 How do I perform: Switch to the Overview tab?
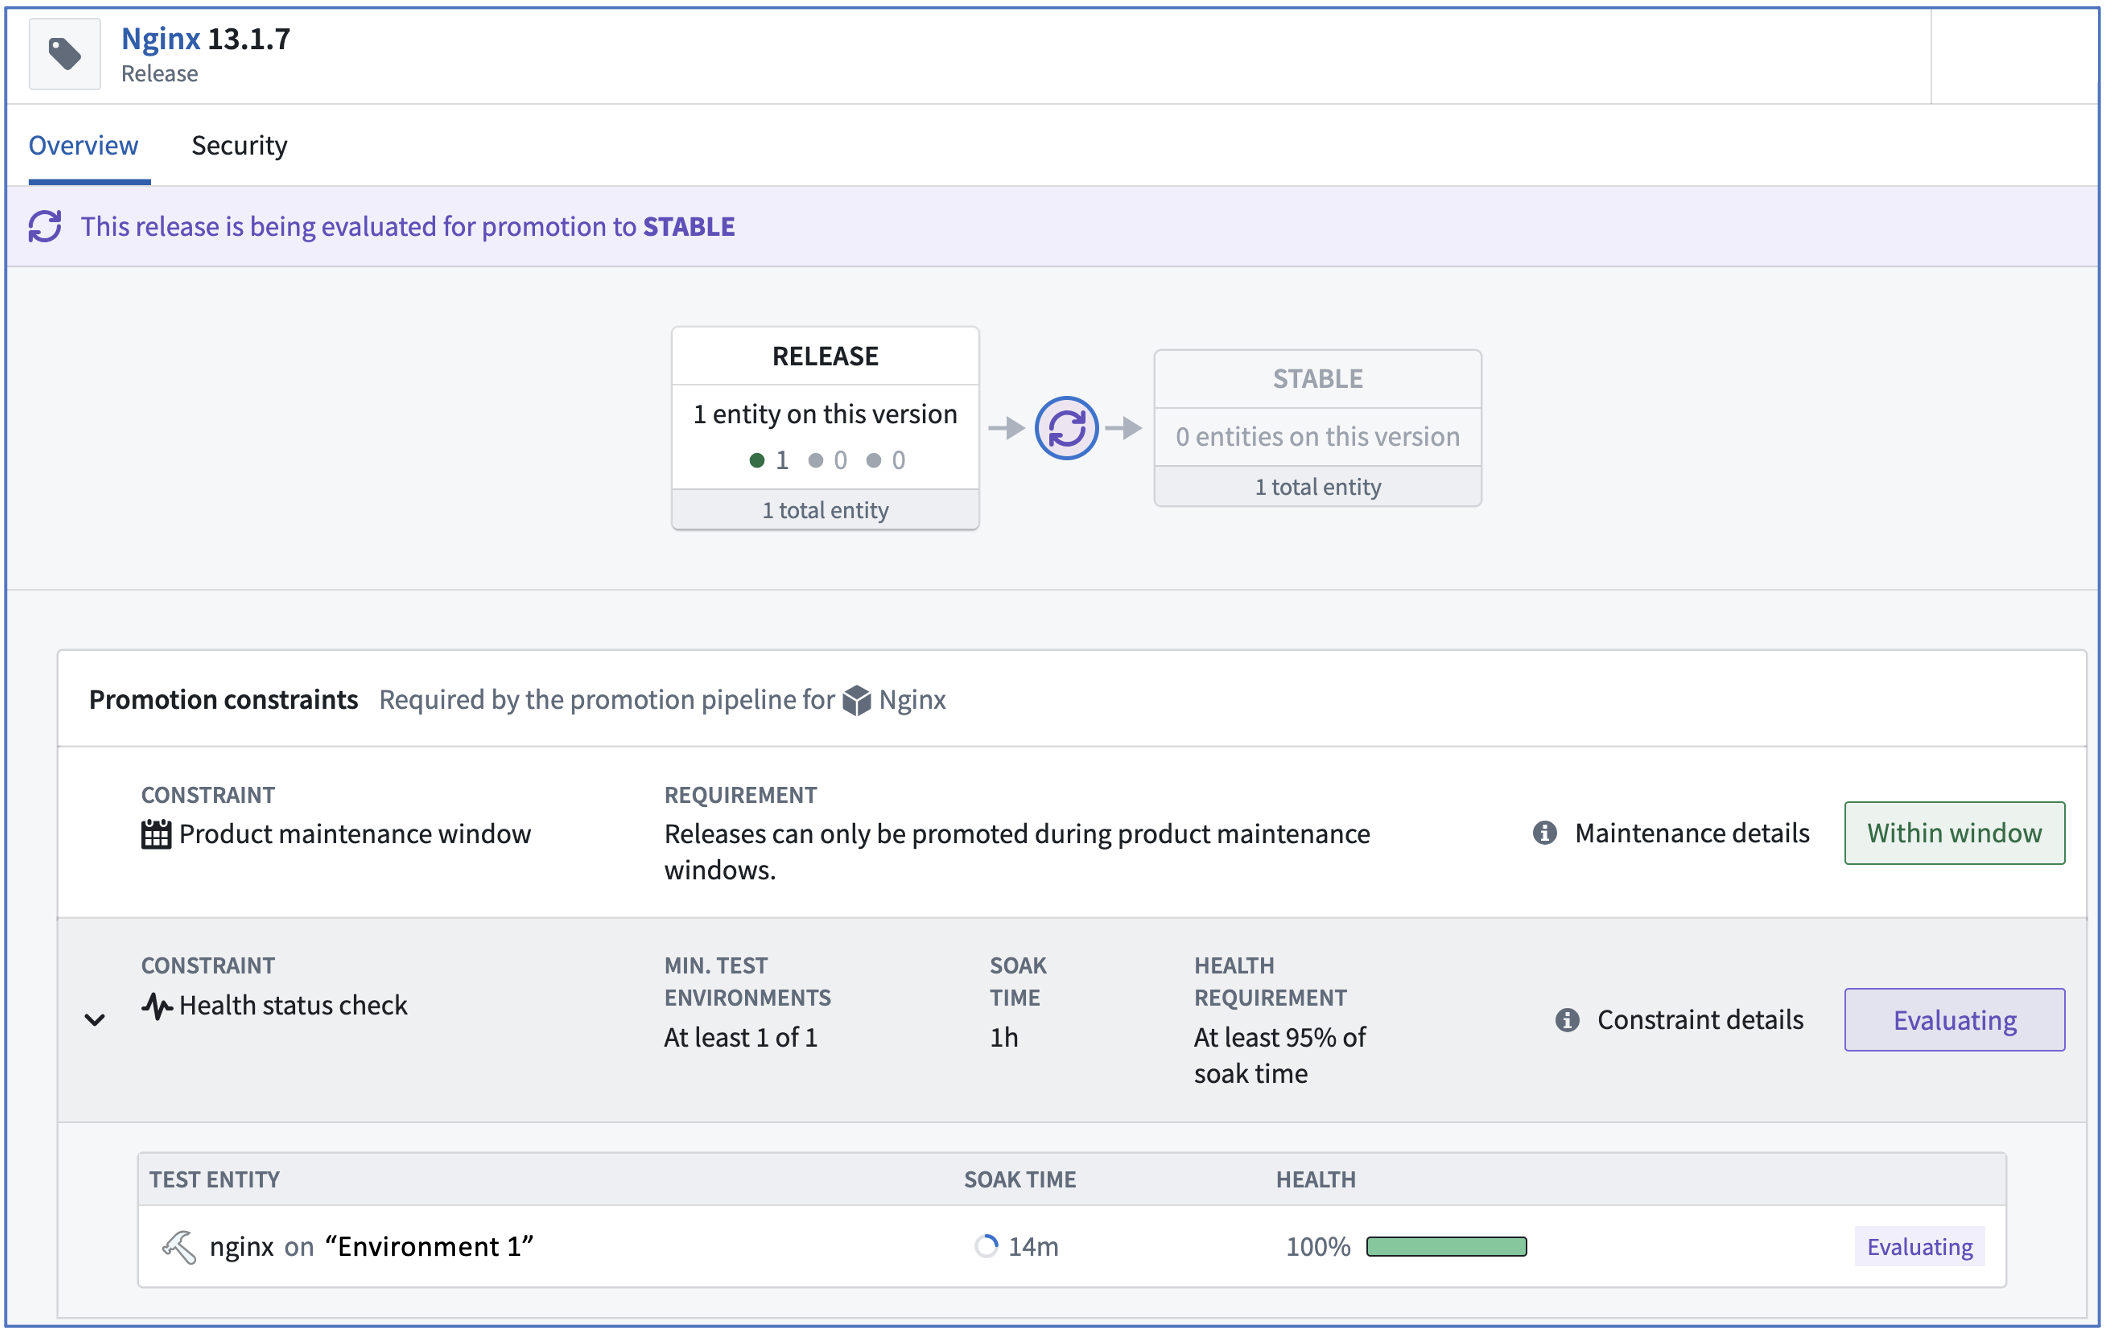pos(83,146)
